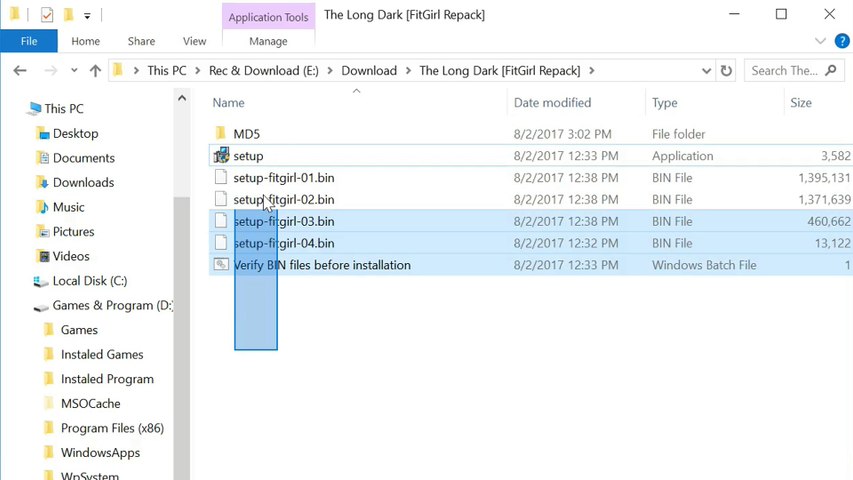Switch to the View ribbon tab
Screen dimensions: 853x480
tap(194, 41)
